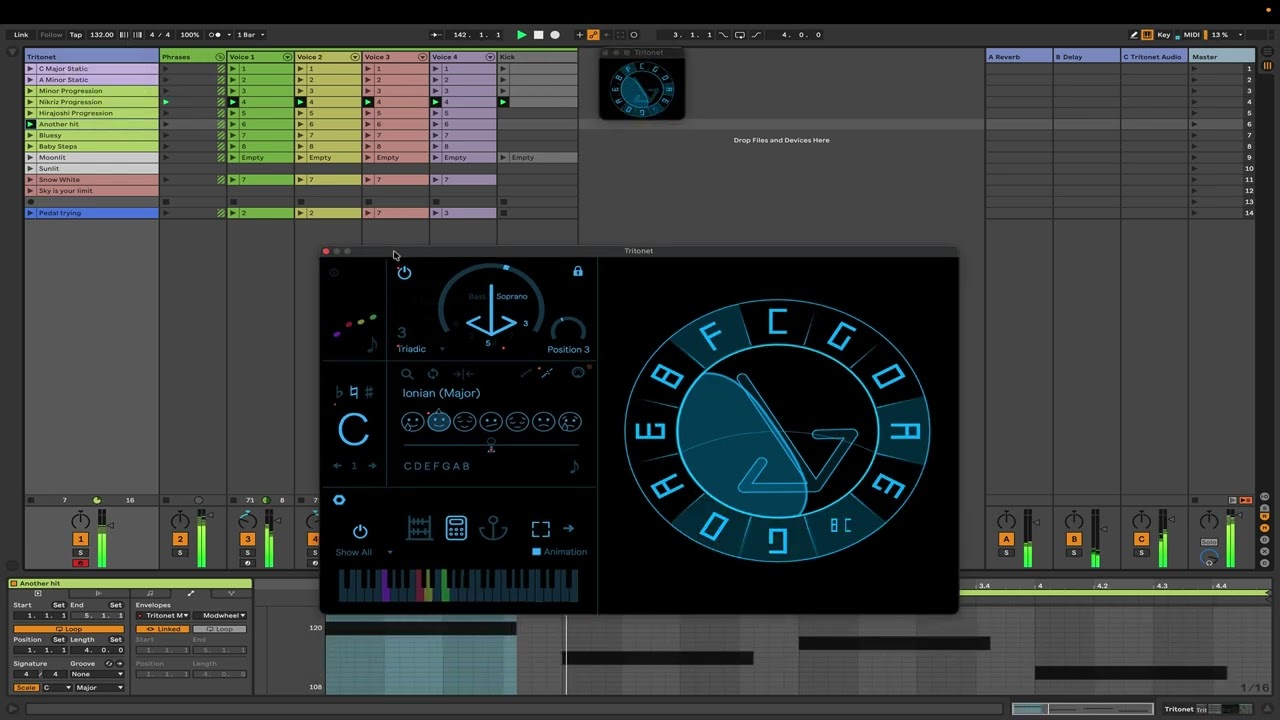Stop the transport in Ableton
The image size is (1280, 720).
coord(538,35)
